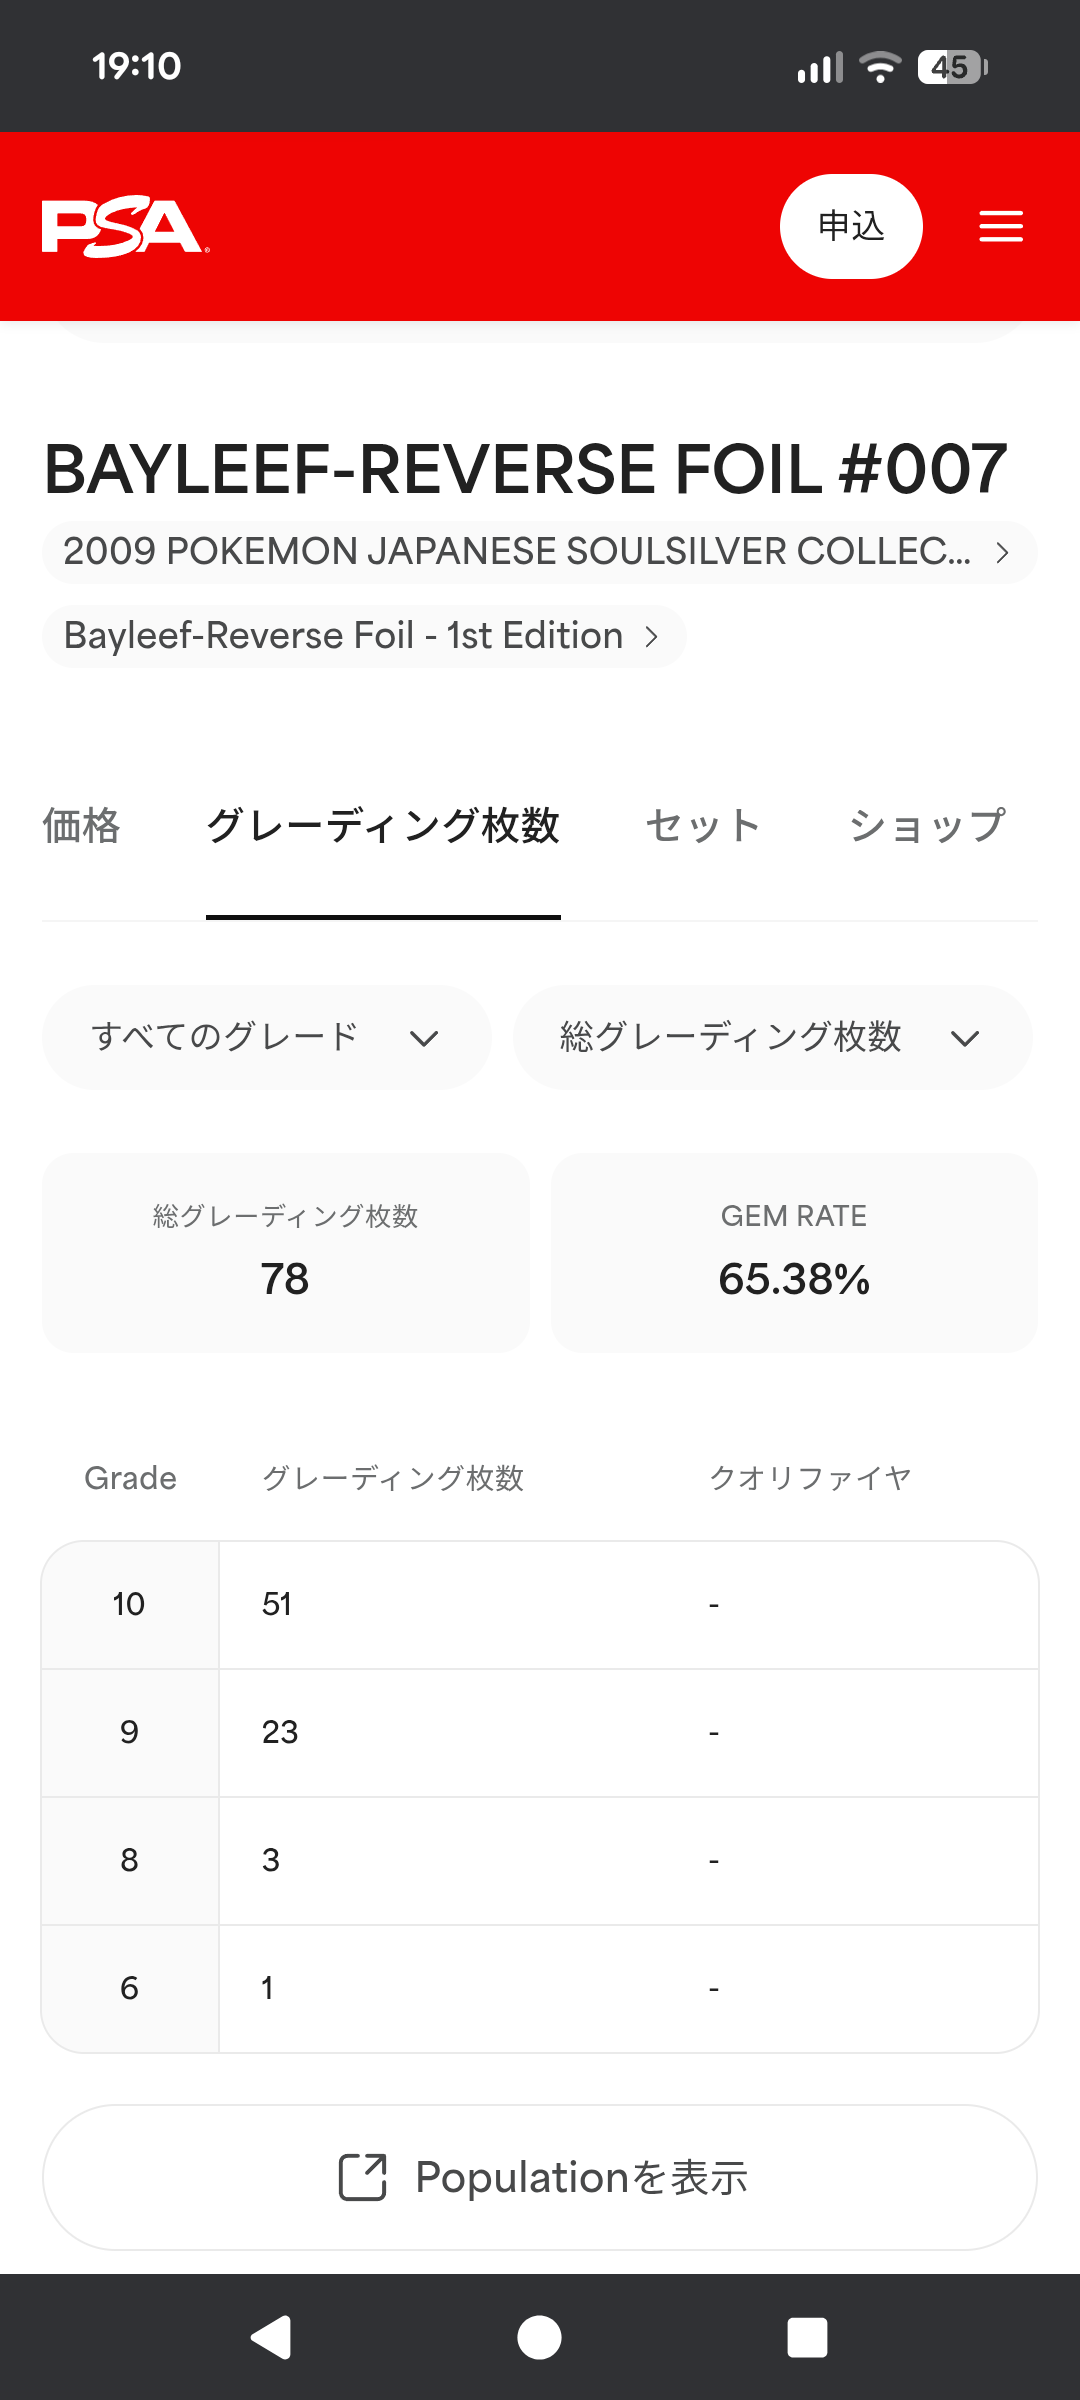This screenshot has height=2400, width=1080.
Task: Tap the PSA logo
Action: (x=125, y=228)
